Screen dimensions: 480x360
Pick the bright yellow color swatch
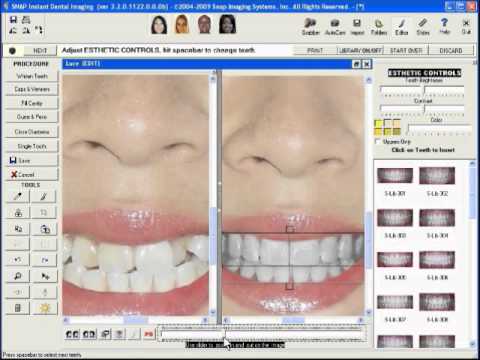click(378, 124)
